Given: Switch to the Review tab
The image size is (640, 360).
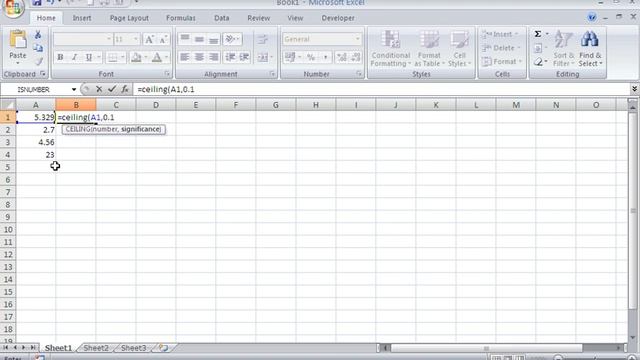Looking at the screenshot, I should click(258, 18).
